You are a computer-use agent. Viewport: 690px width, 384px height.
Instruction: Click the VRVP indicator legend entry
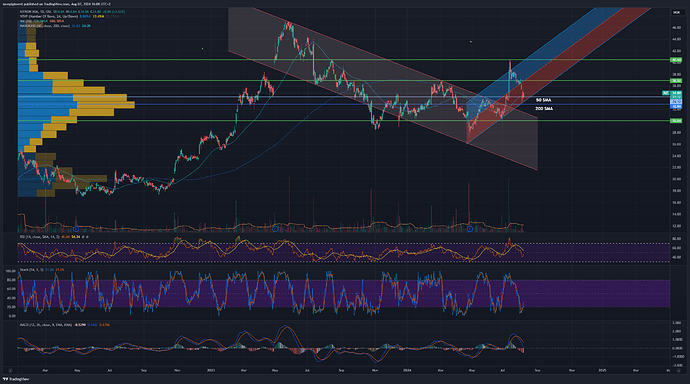pos(48,16)
